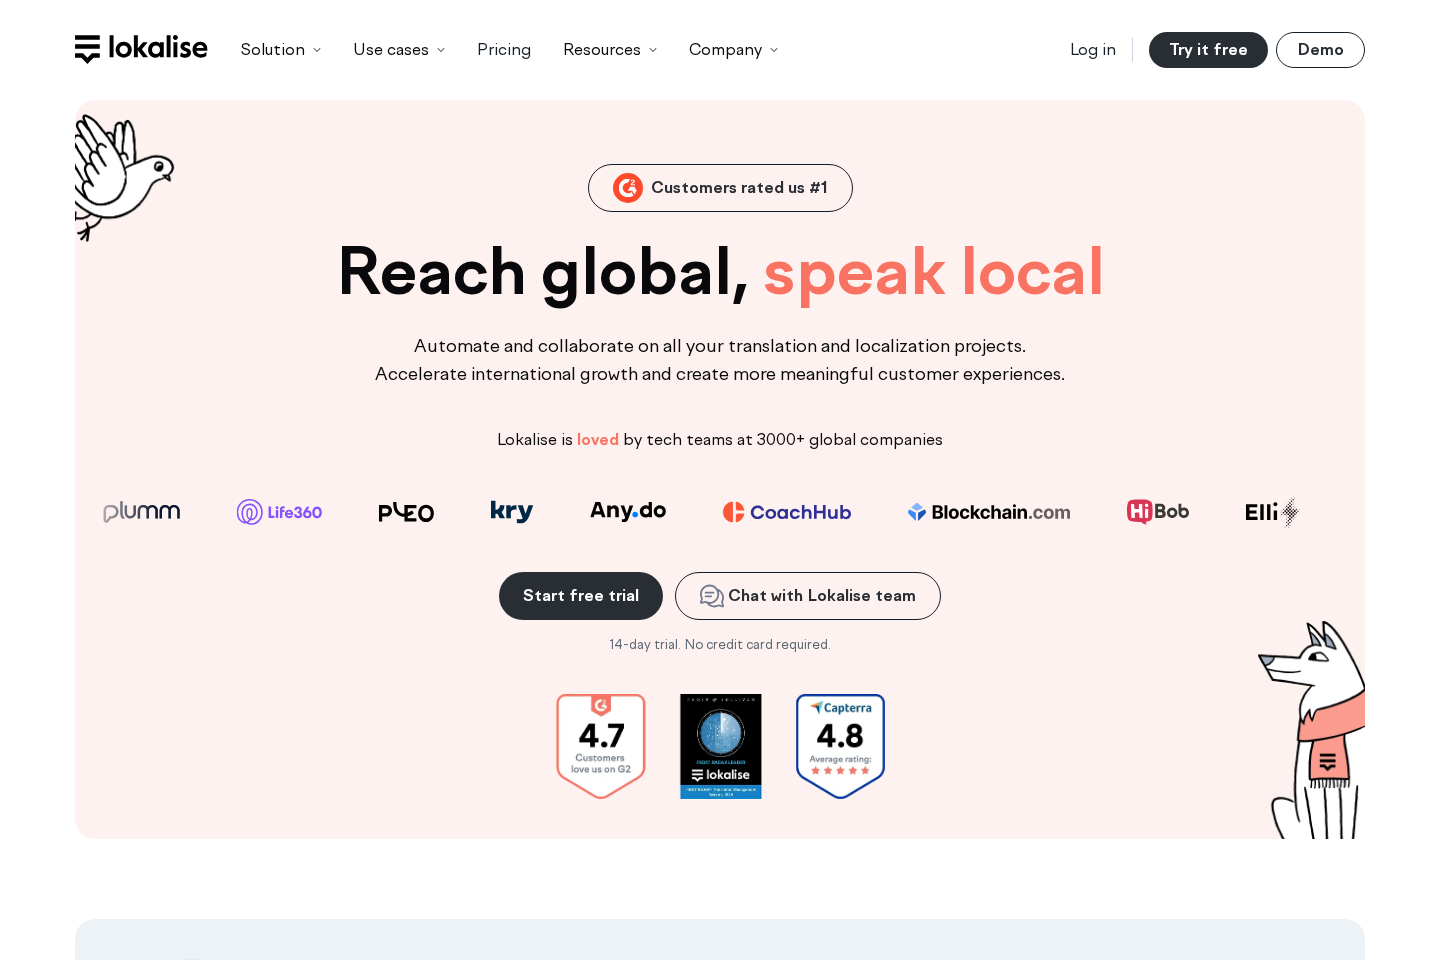Expand the Company menu
This screenshot has height=960, width=1440.
pyautogui.click(x=733, y=50)
